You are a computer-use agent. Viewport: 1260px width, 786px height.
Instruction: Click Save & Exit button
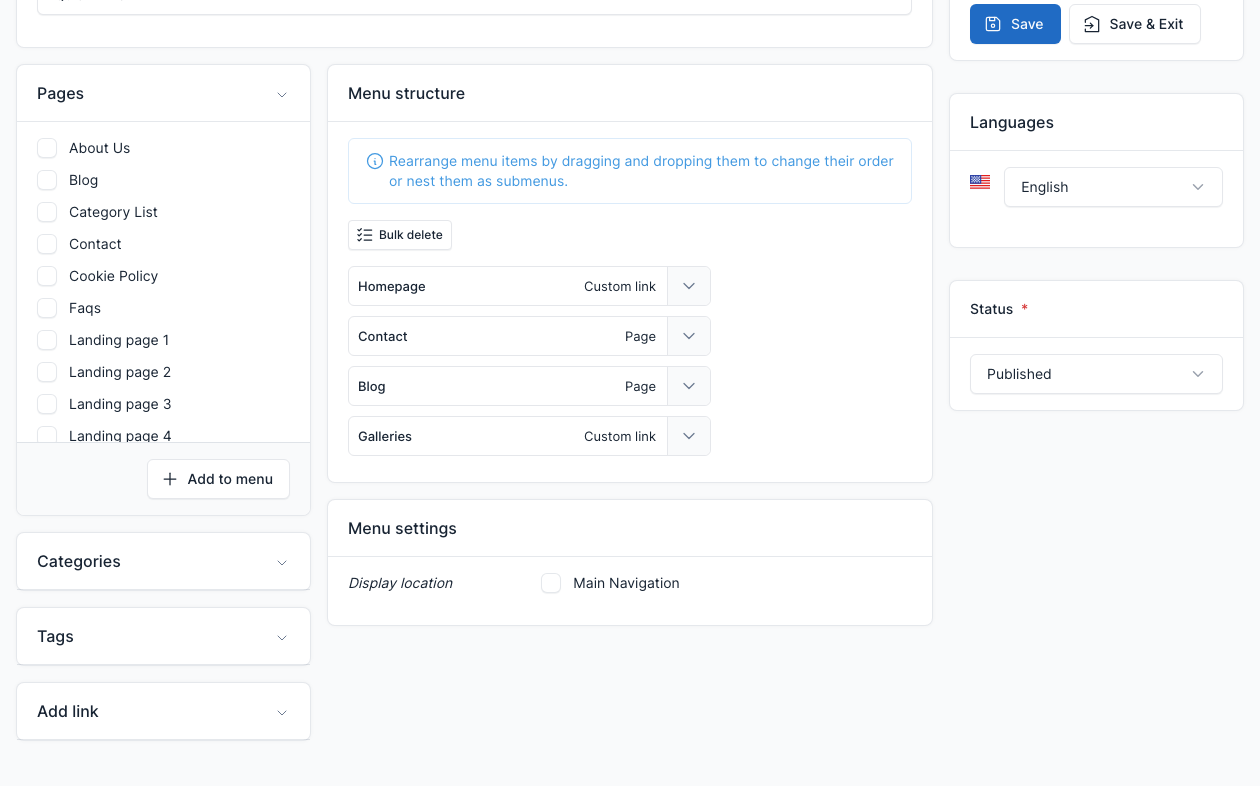click(x=1135, y=24)
